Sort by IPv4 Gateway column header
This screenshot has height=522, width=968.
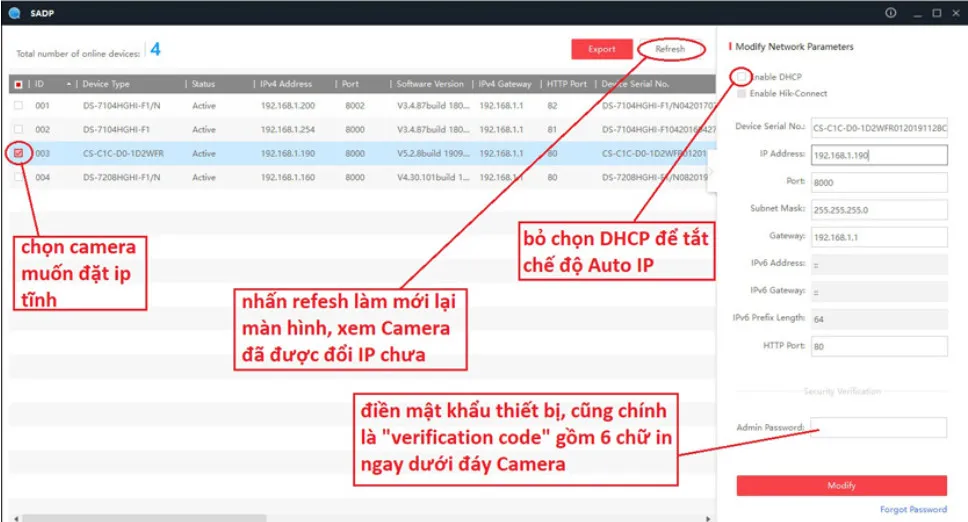506,84
